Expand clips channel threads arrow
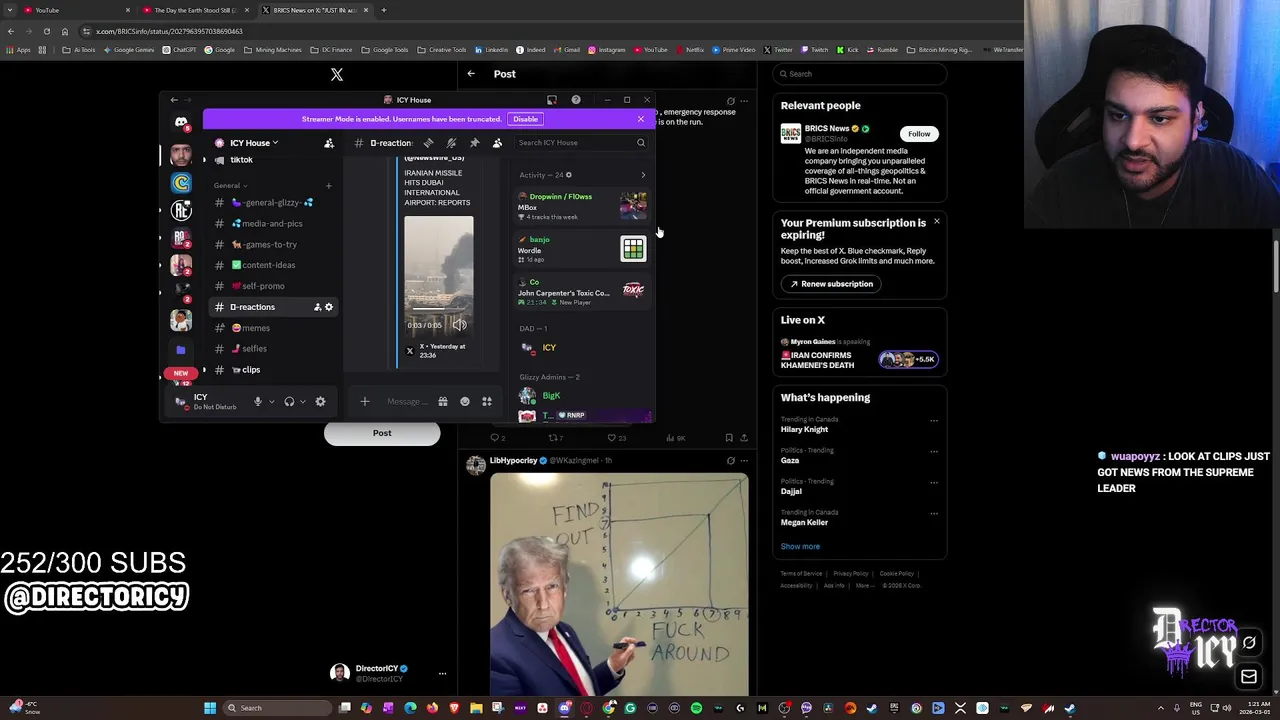The height and width of the screenshot is (720, 1280). click(205, 370)
